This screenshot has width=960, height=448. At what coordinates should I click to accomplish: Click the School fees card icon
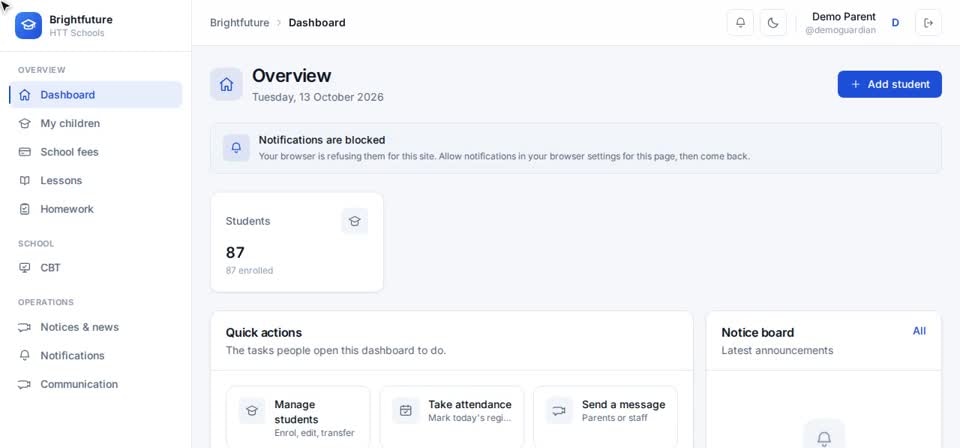[24, 152]
